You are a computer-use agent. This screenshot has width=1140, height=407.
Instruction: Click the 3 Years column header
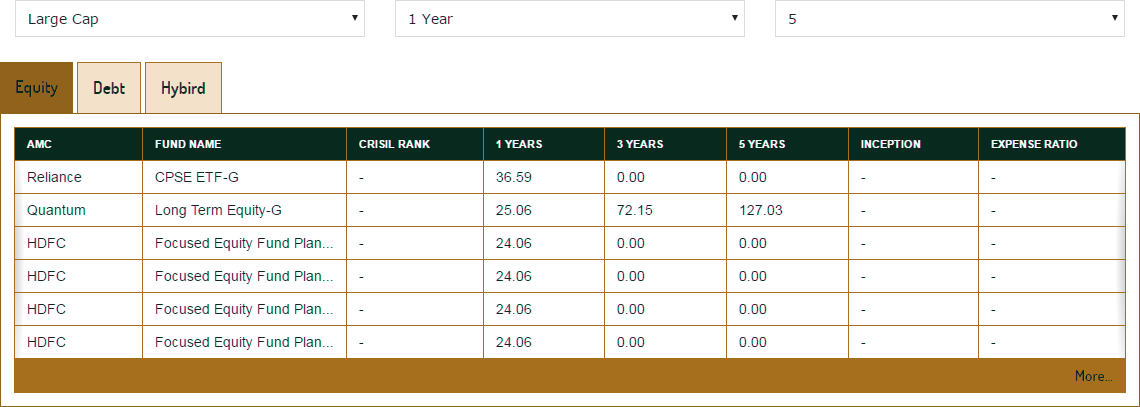click(640, 144)
